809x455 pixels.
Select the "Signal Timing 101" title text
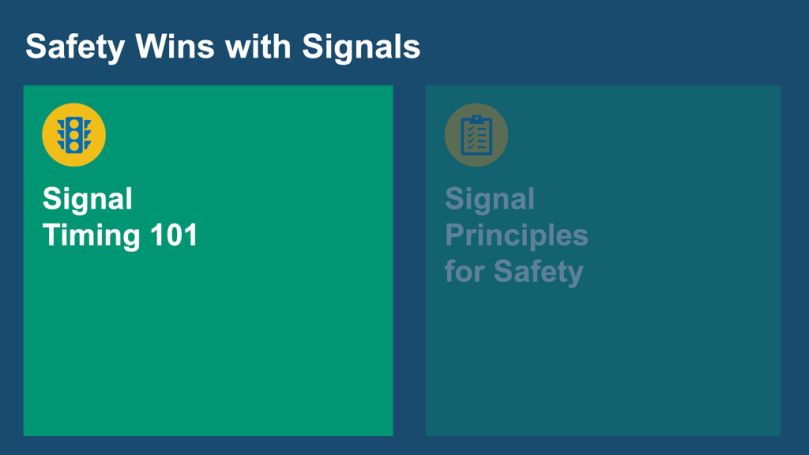click(x=120, y=217)
